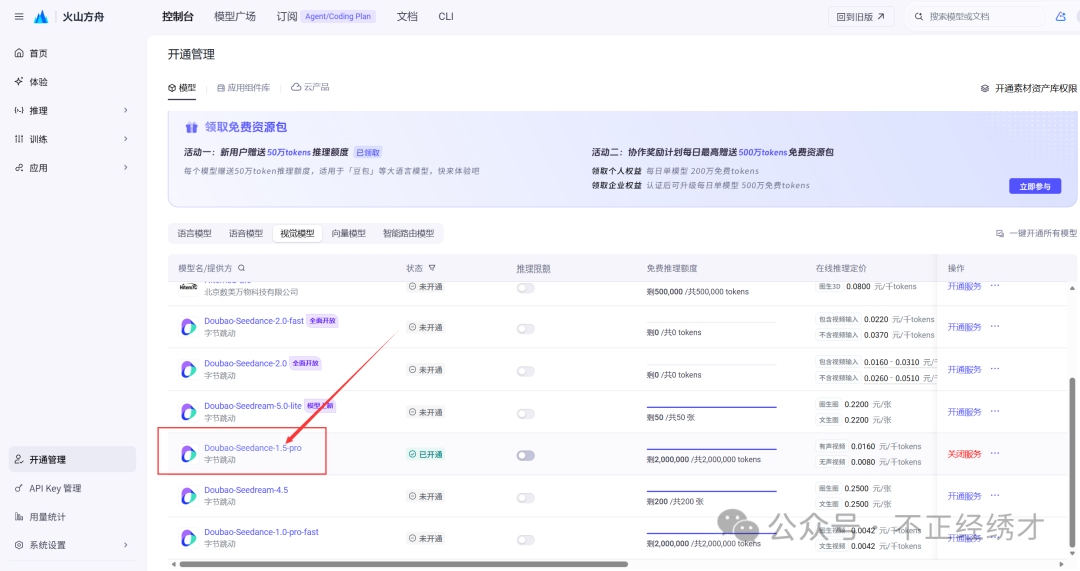Click the 搜索模型或文档 search field
This screenshot has height=571, width=1080.
coord(977,17)
